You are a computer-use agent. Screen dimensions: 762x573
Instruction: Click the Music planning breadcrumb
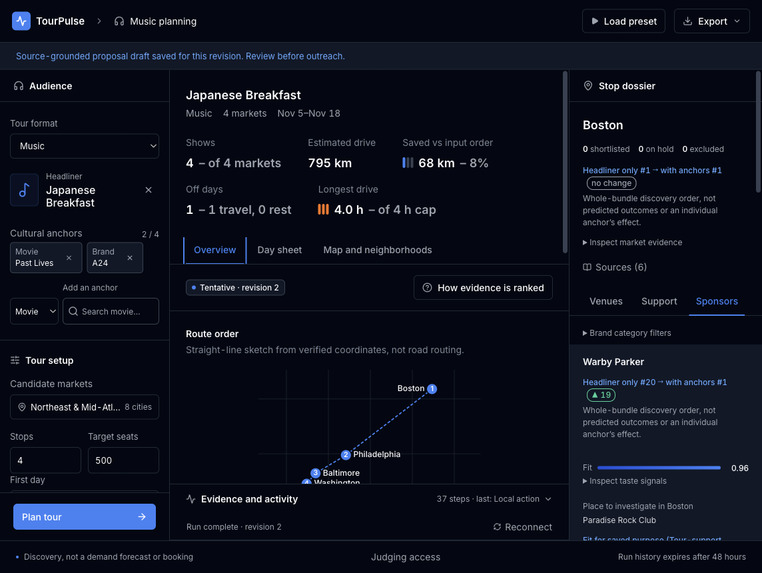tap(156, 21)
